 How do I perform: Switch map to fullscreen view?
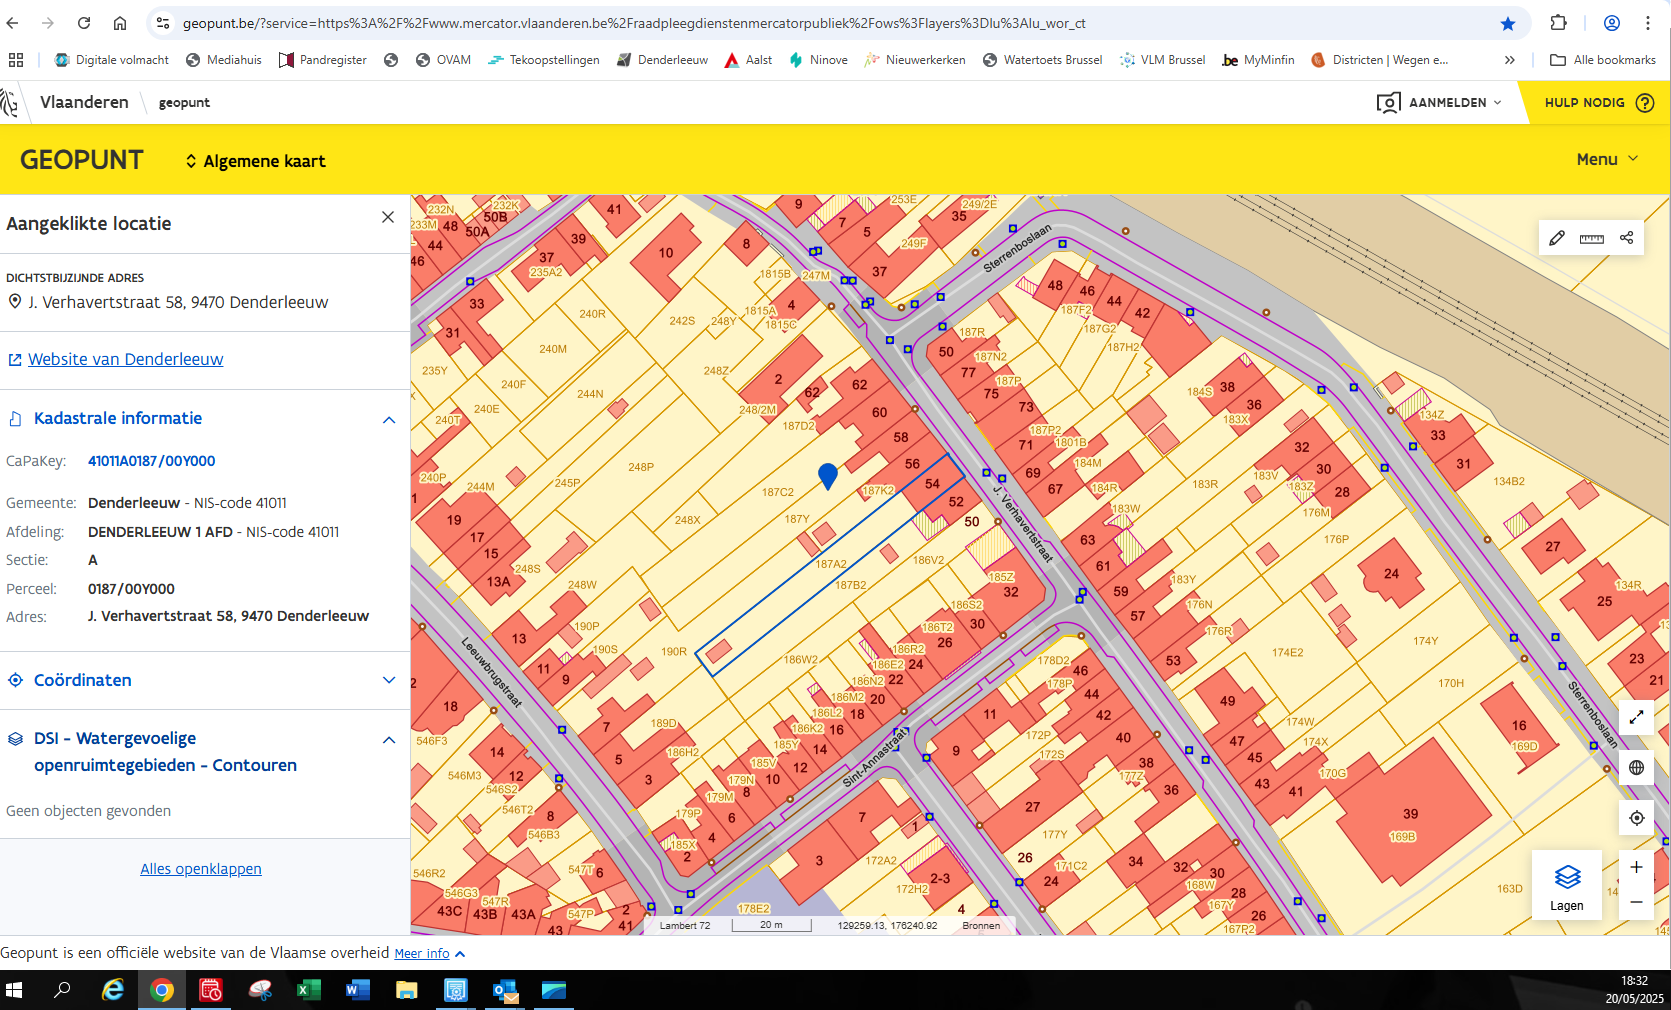coord(1636,717)
